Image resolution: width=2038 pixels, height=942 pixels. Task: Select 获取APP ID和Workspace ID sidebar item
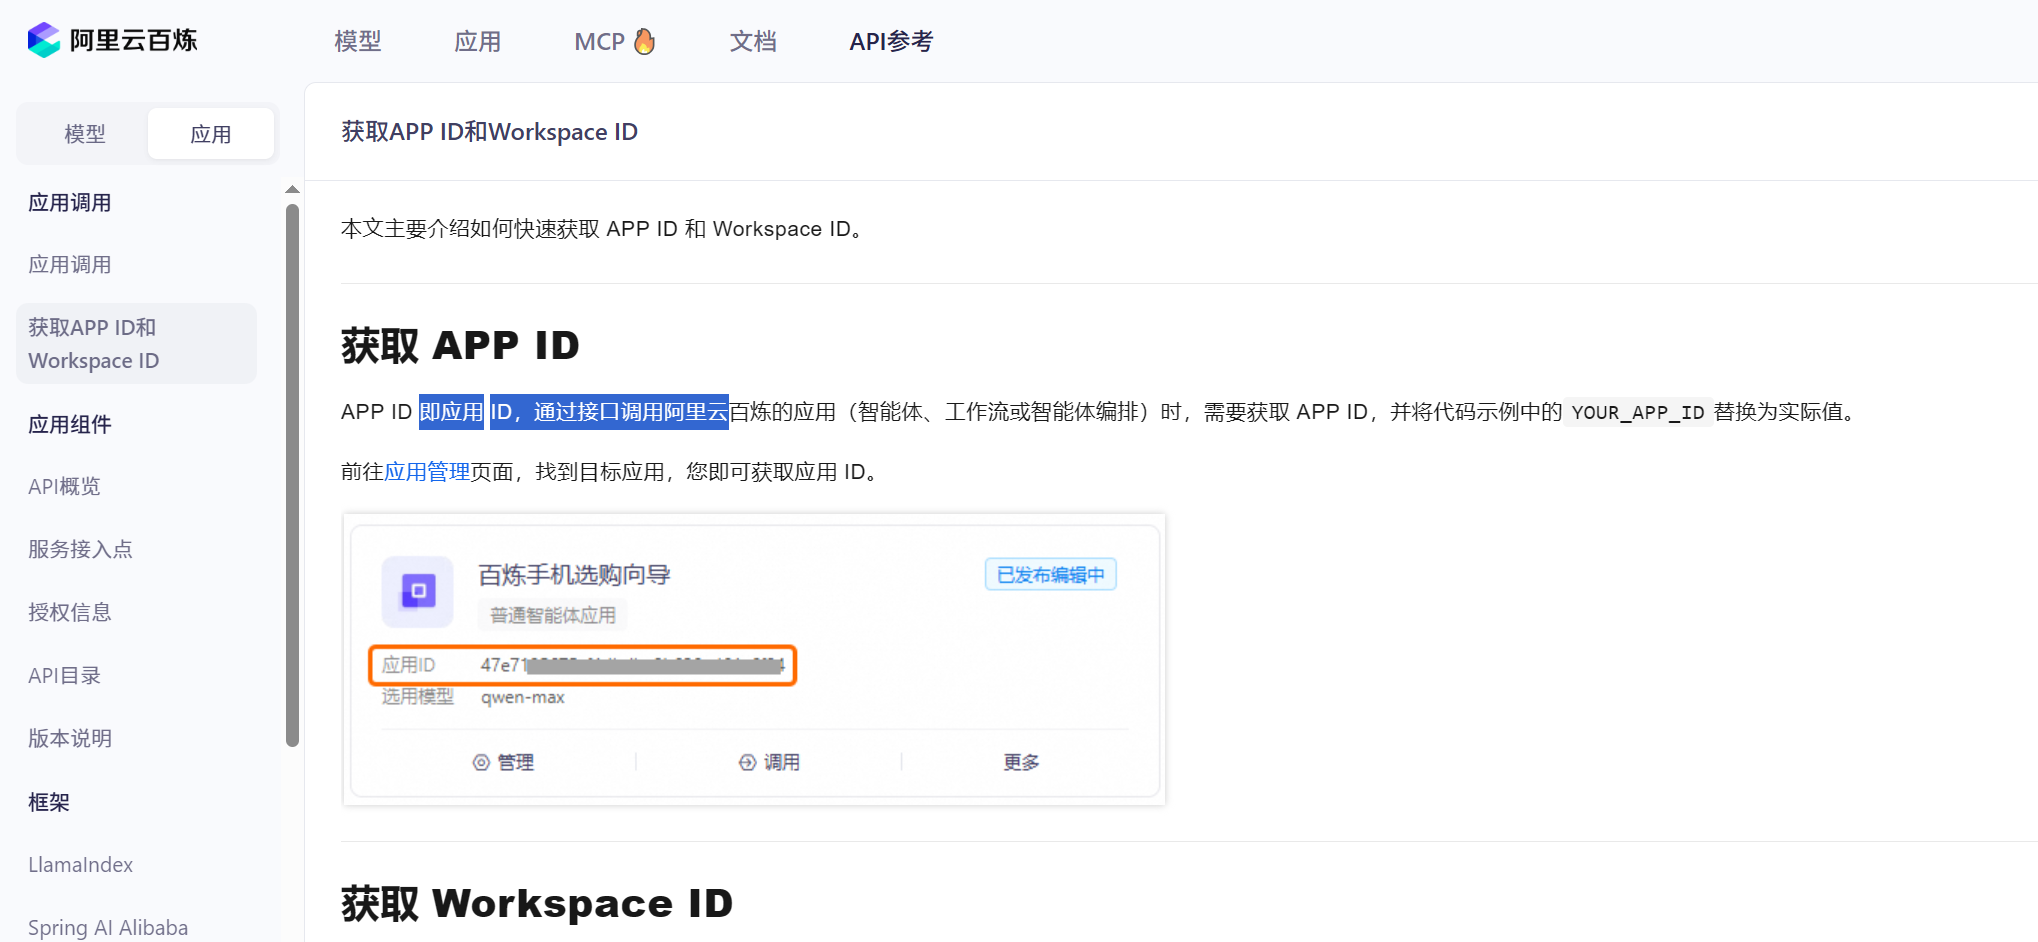[136, 344]
